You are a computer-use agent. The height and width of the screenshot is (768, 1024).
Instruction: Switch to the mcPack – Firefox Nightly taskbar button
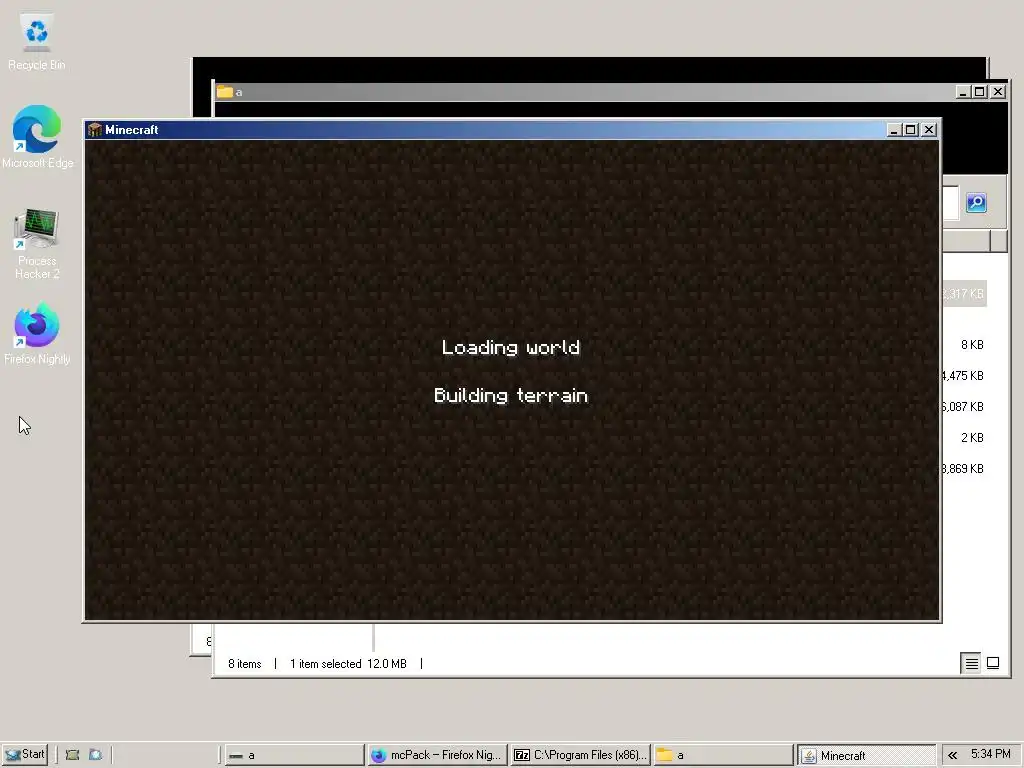pos(437,755)
